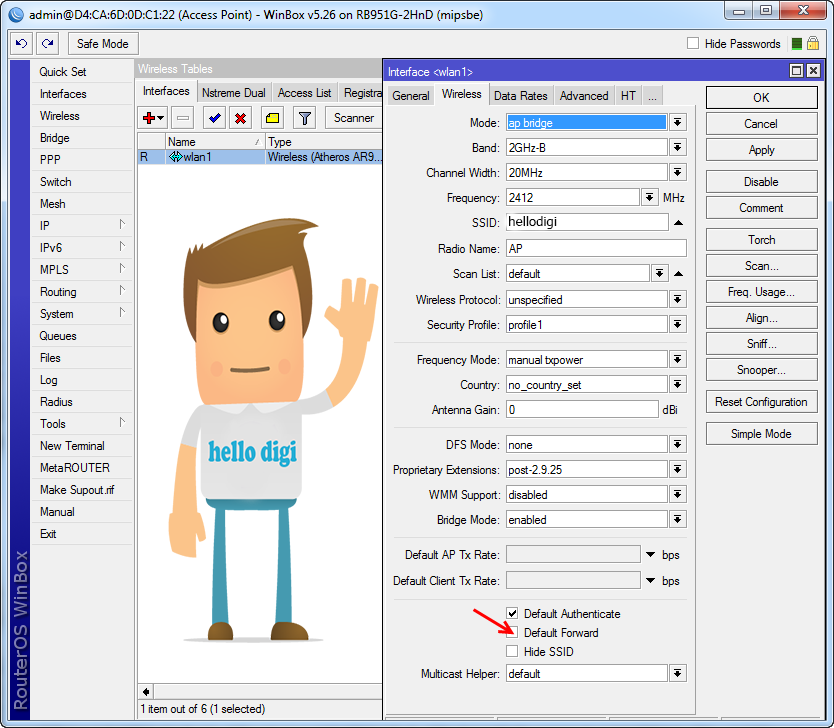The image size is (834, 728).
Task: Switch to the Advanced tab
Action: tap(584, 96)
